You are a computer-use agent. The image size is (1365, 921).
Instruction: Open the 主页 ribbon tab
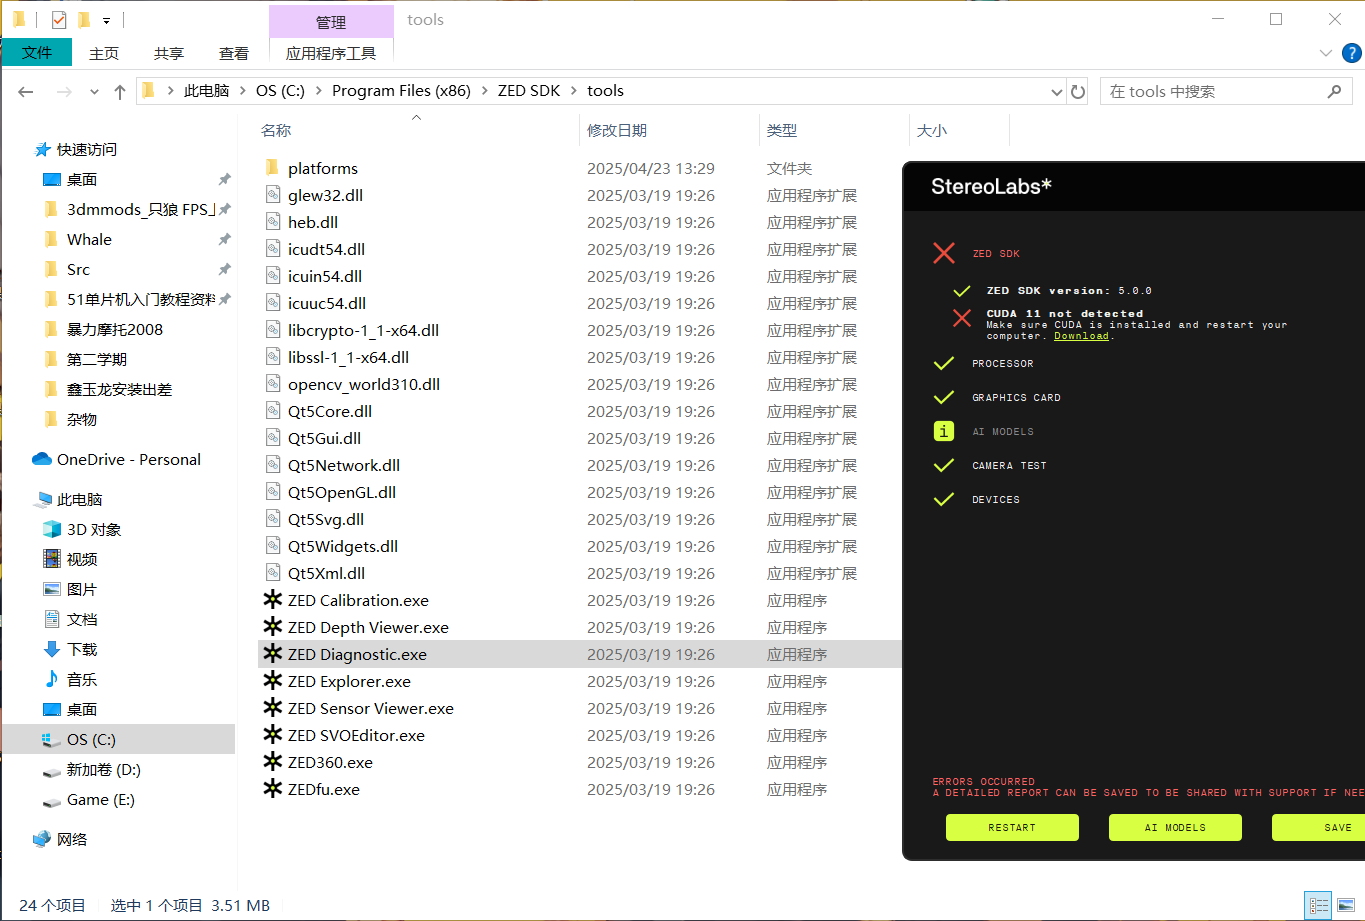(x=104, y=53)
